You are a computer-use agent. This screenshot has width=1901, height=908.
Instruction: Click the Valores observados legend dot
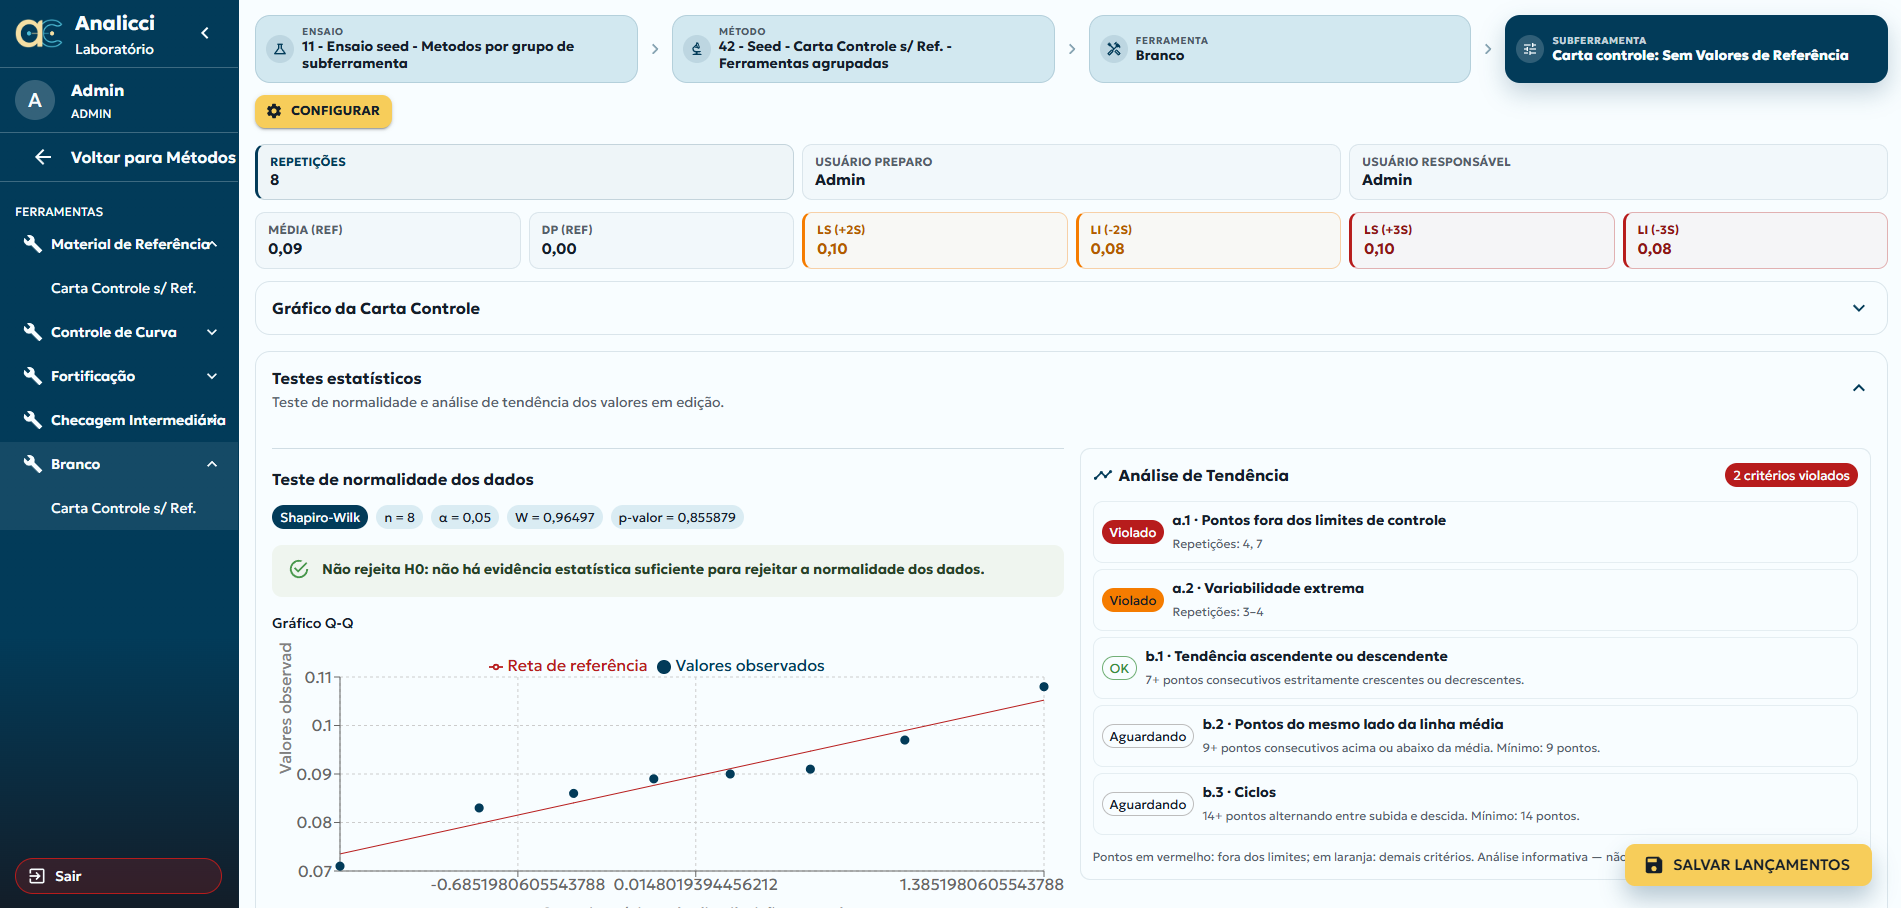664,667
